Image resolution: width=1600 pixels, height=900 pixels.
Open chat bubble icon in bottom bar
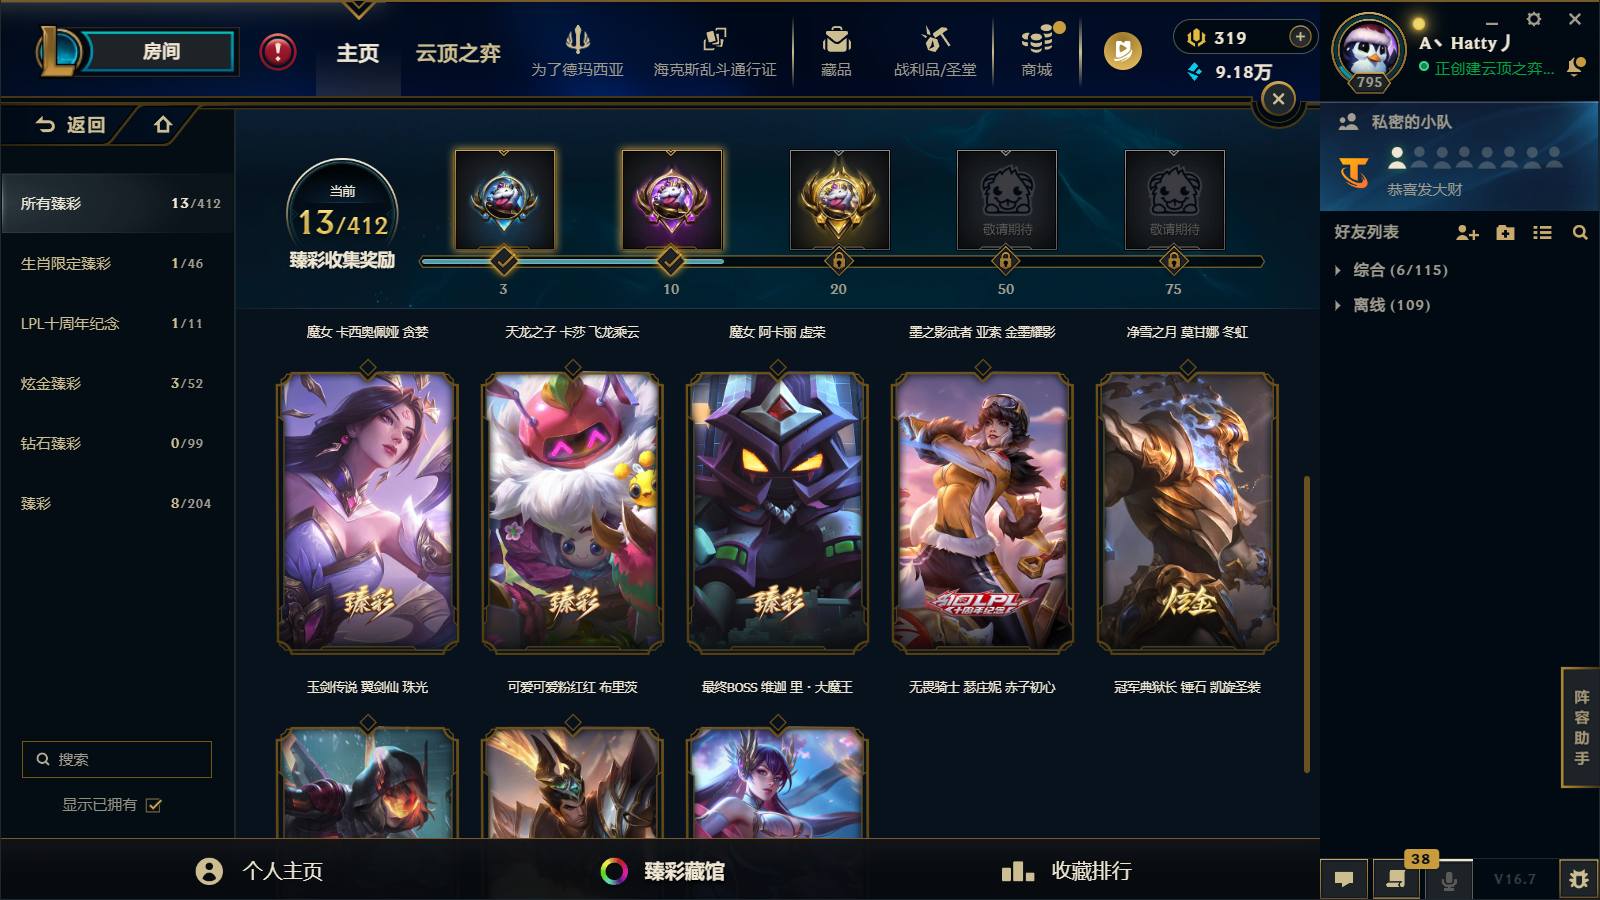click(1344, 879)
